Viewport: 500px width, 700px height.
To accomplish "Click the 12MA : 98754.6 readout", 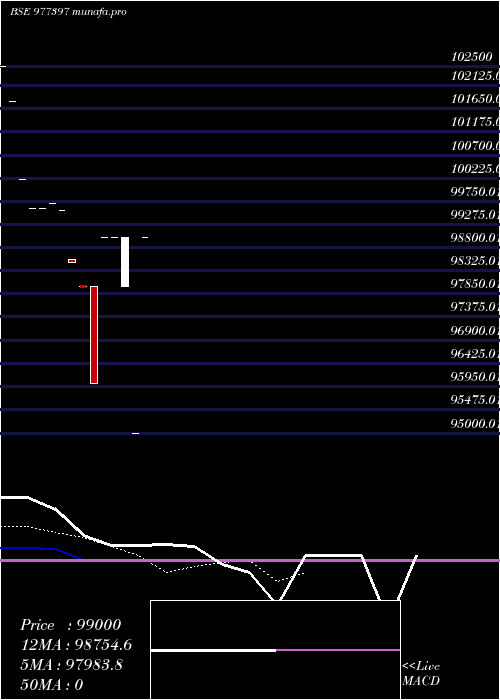I will [x=76, y=645].
